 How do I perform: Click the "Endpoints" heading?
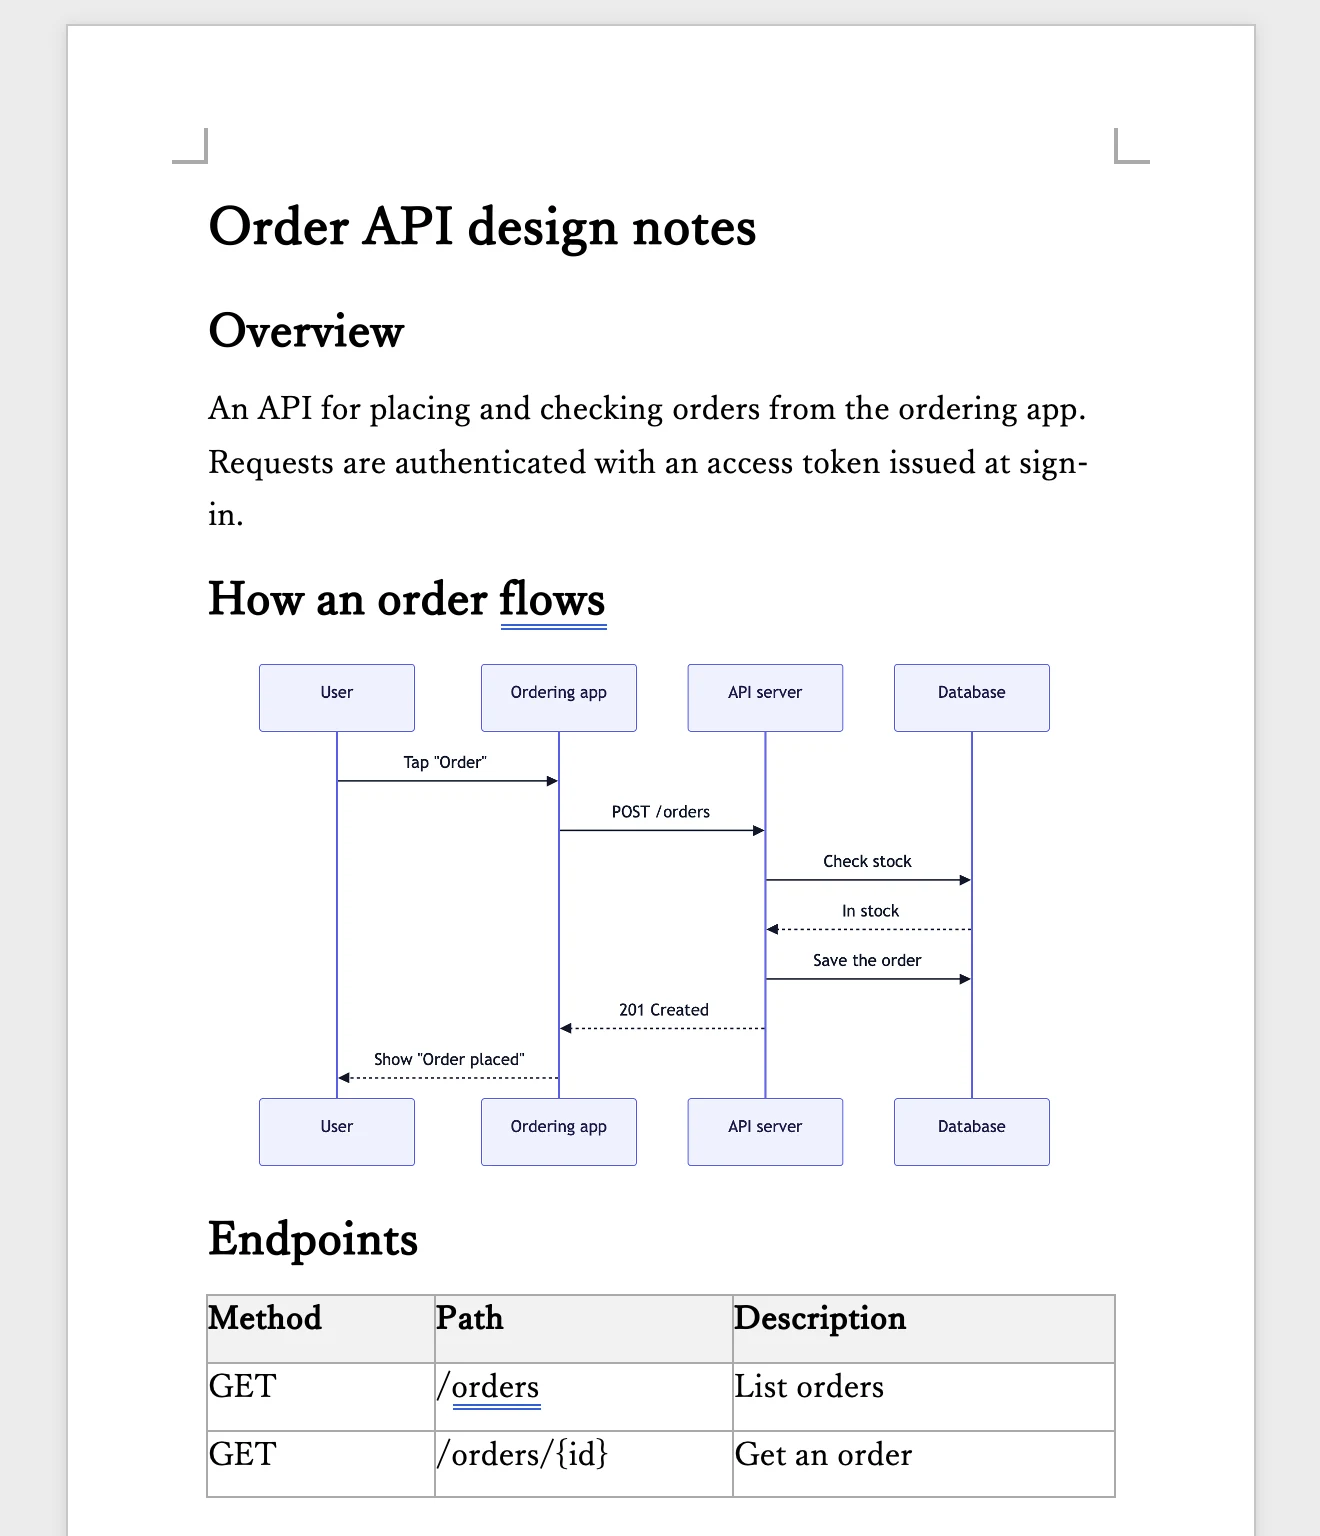(x=313, y=1239)
